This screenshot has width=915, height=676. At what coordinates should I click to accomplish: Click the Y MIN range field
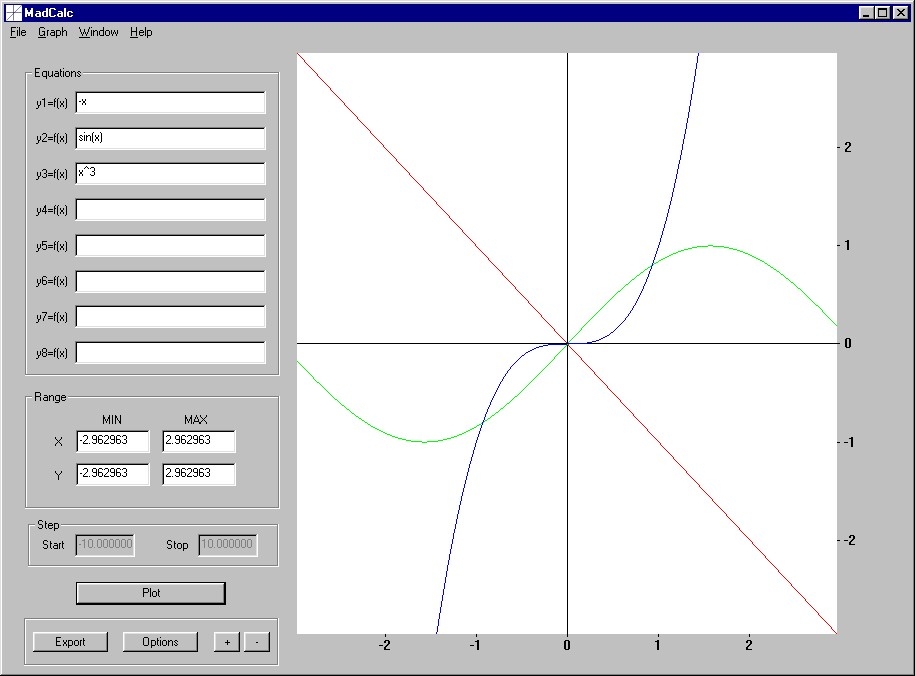pyautogui.click(x=113, y=474)
